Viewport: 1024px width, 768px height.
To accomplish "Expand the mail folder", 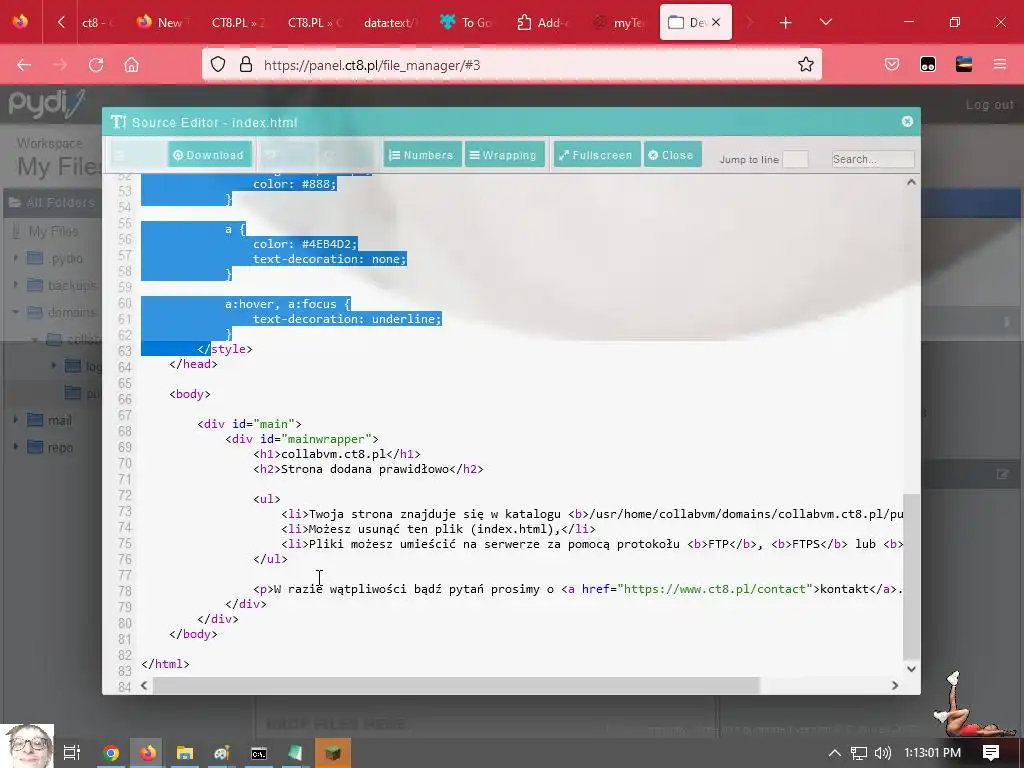I will [16, 420].
